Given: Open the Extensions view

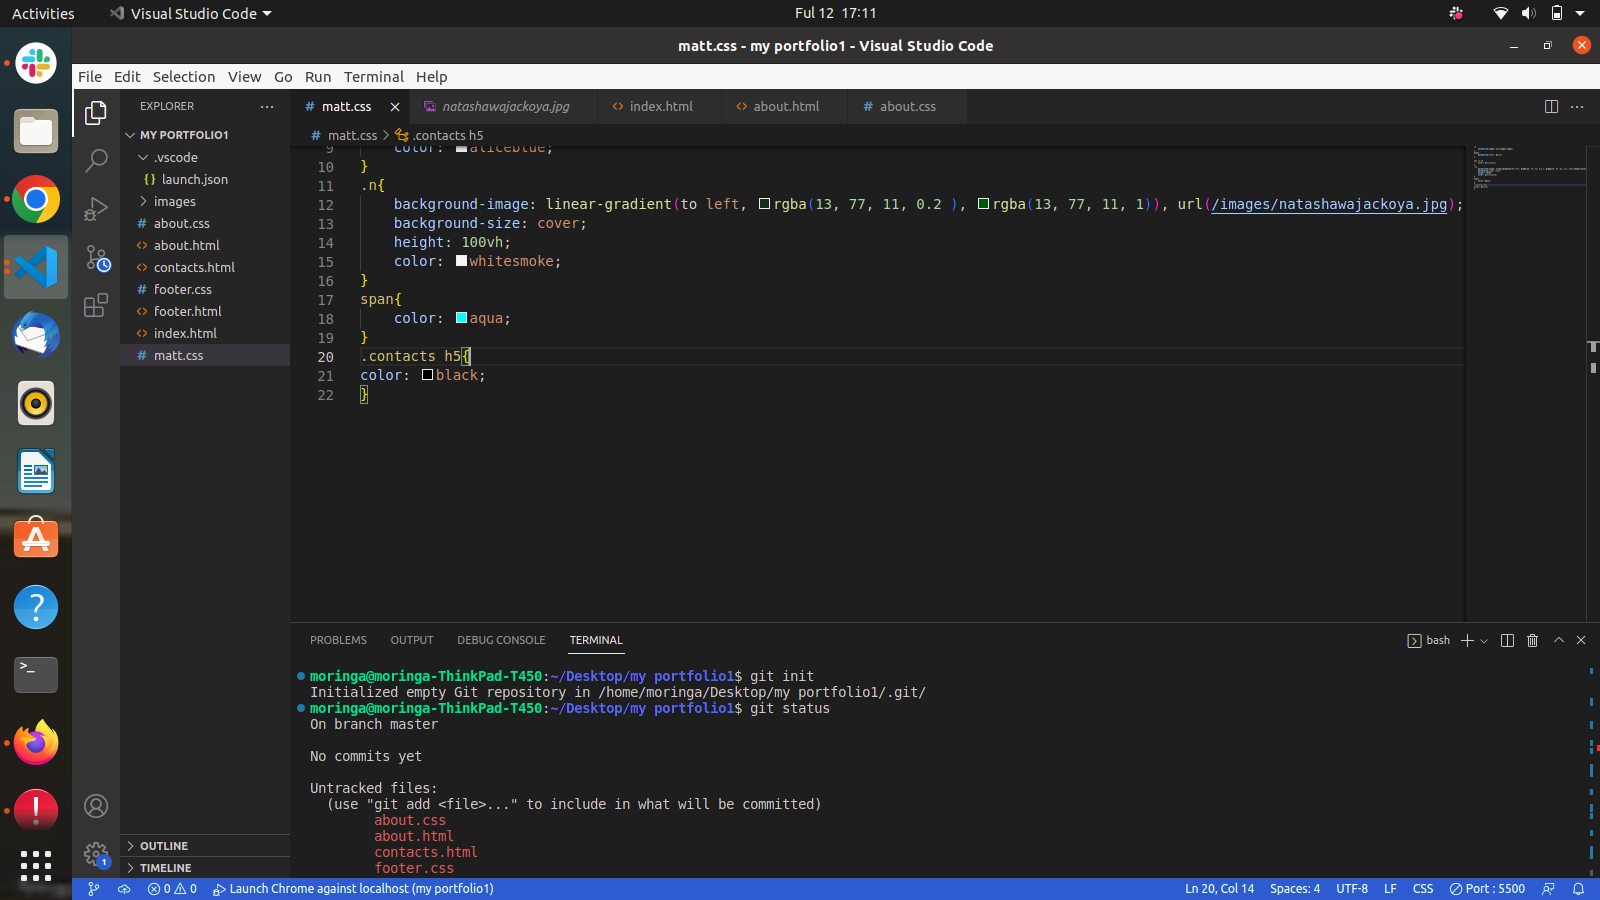Looking at the screenshot, I should click(96, 305).
